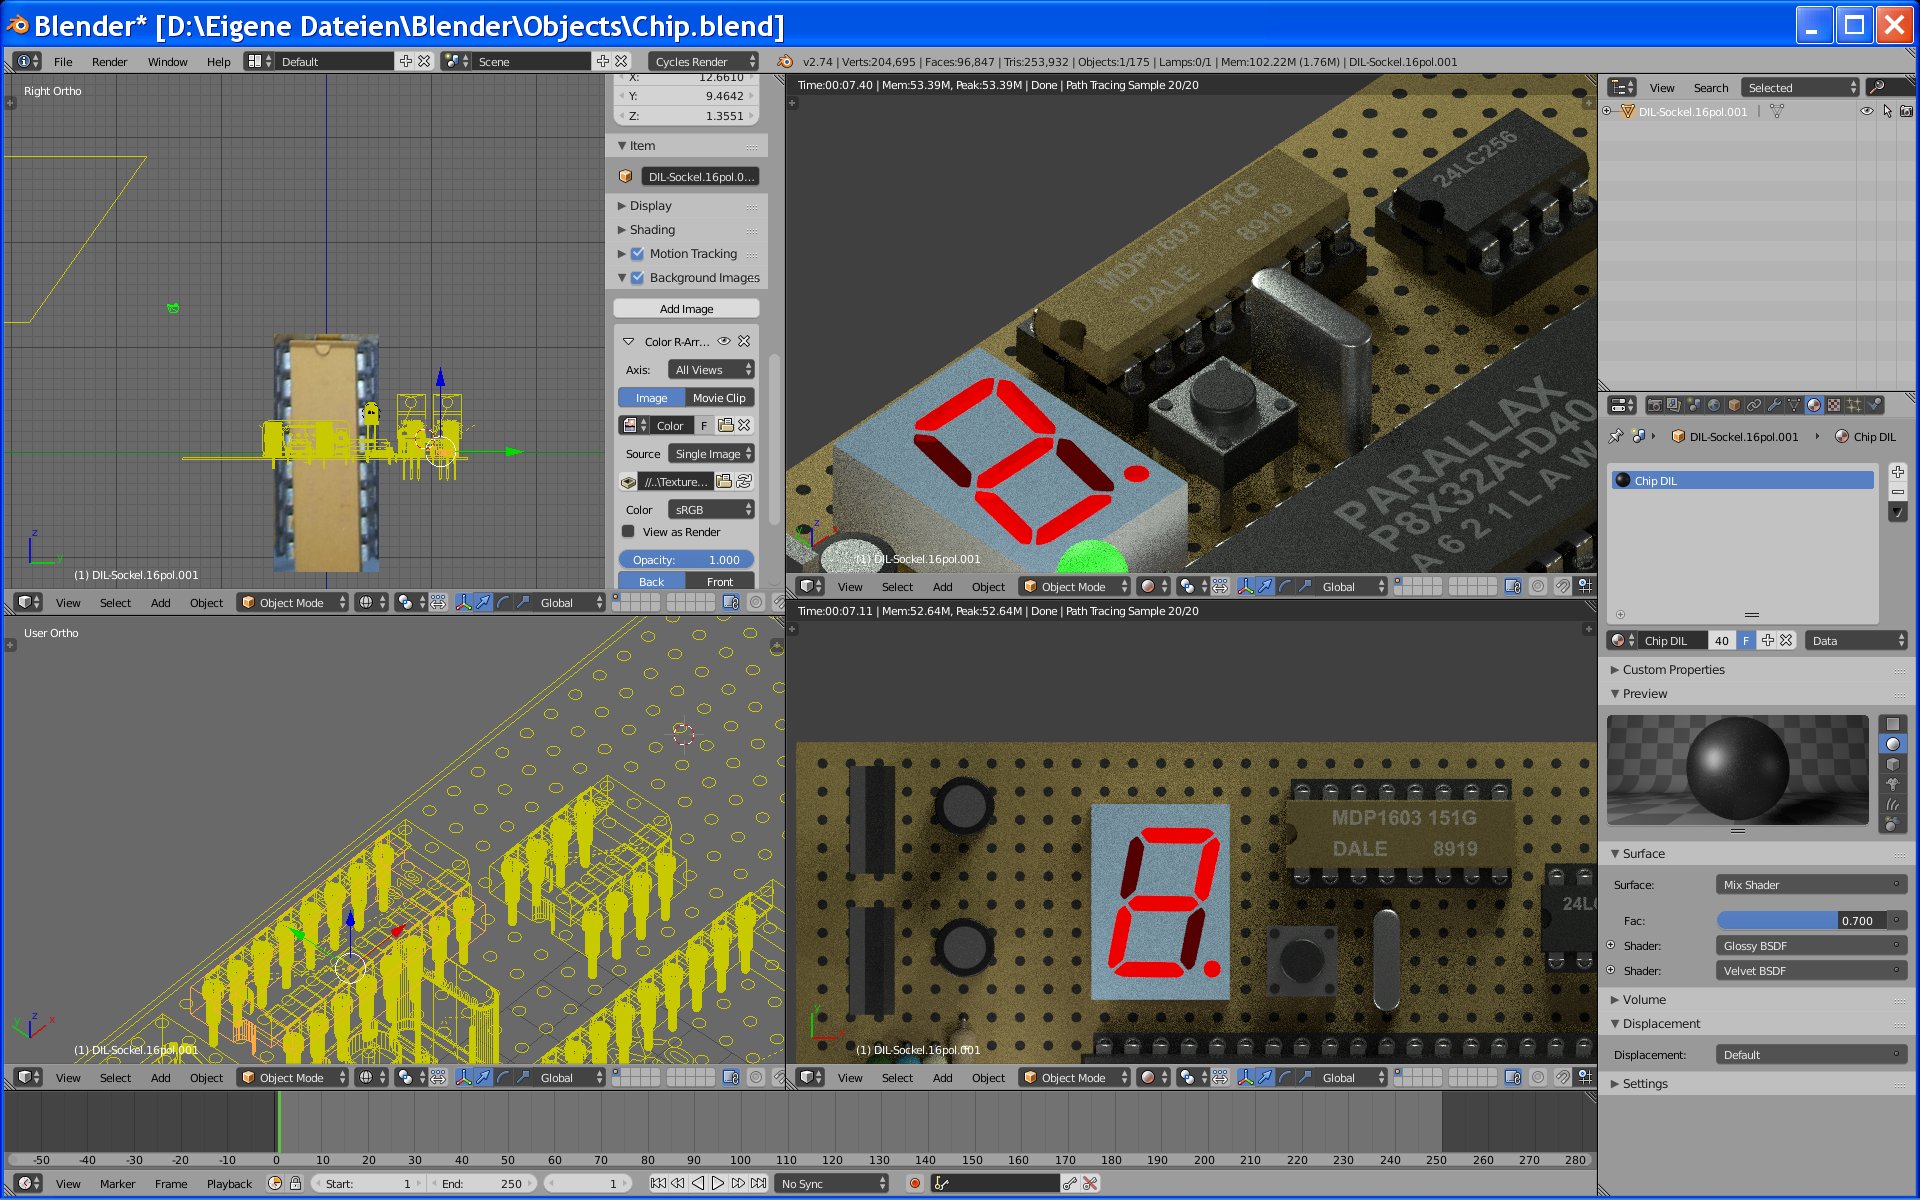Open the World properties globe tab
The height and width of the screenshot is (1200, 1920).
pos(1714,405)
